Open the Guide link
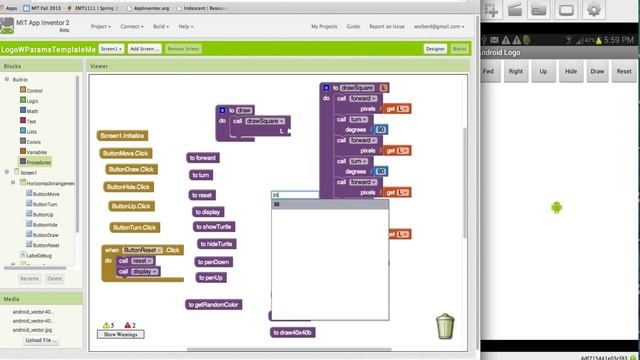 353,27
